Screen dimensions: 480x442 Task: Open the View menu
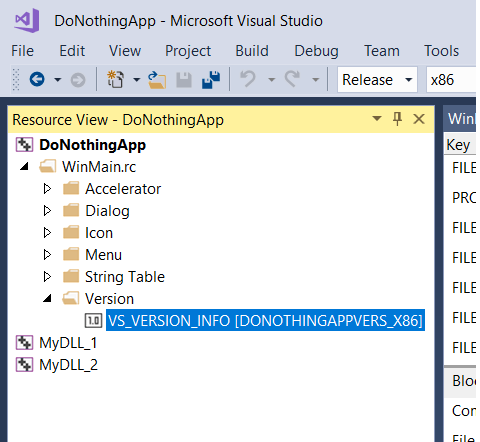(x=125, y=51)
